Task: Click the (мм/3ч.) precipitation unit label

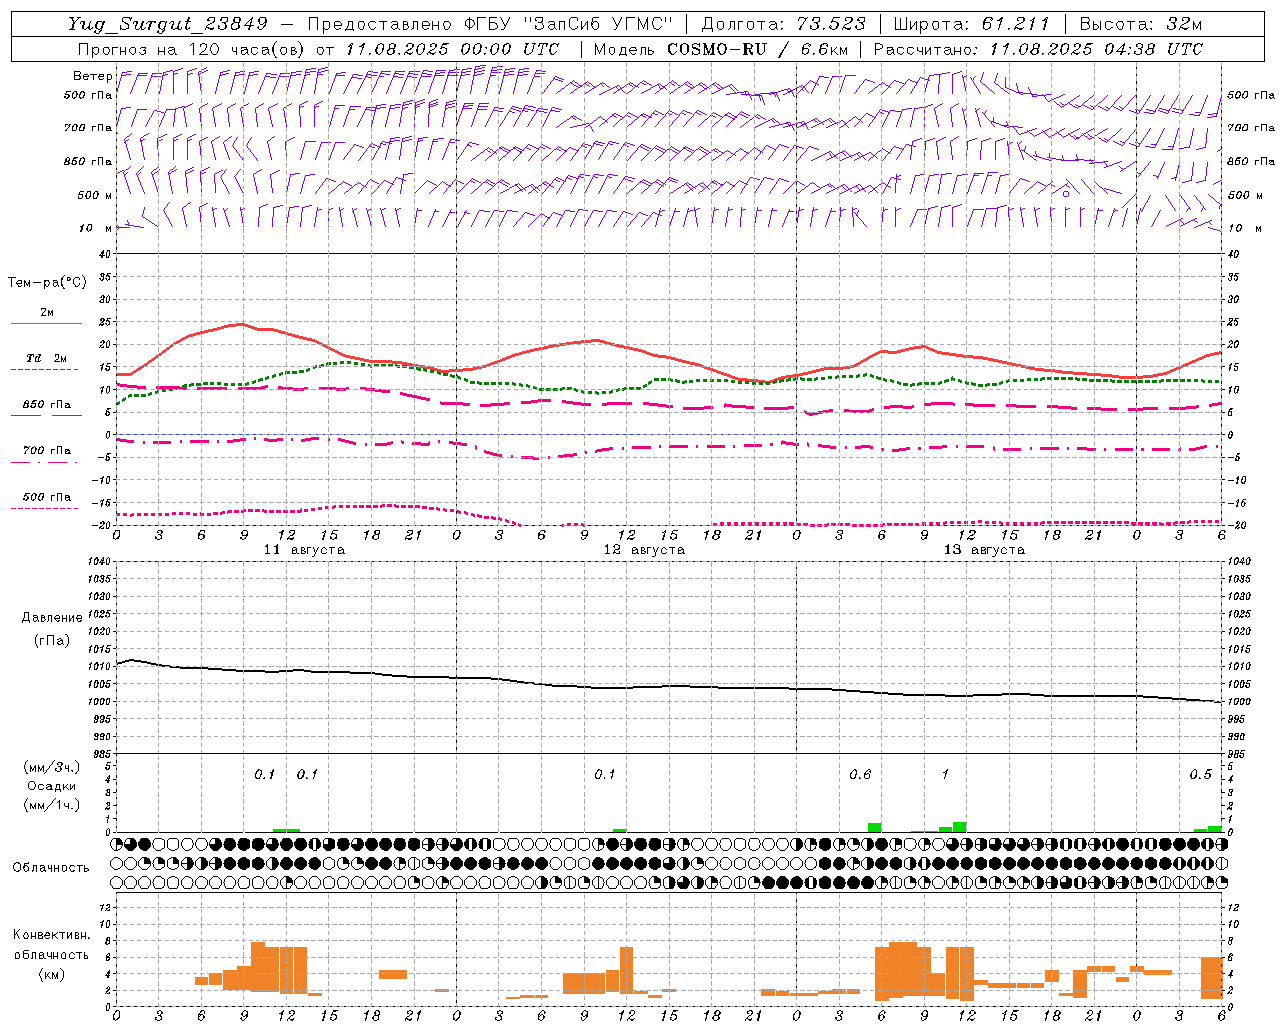Action: 52,767
